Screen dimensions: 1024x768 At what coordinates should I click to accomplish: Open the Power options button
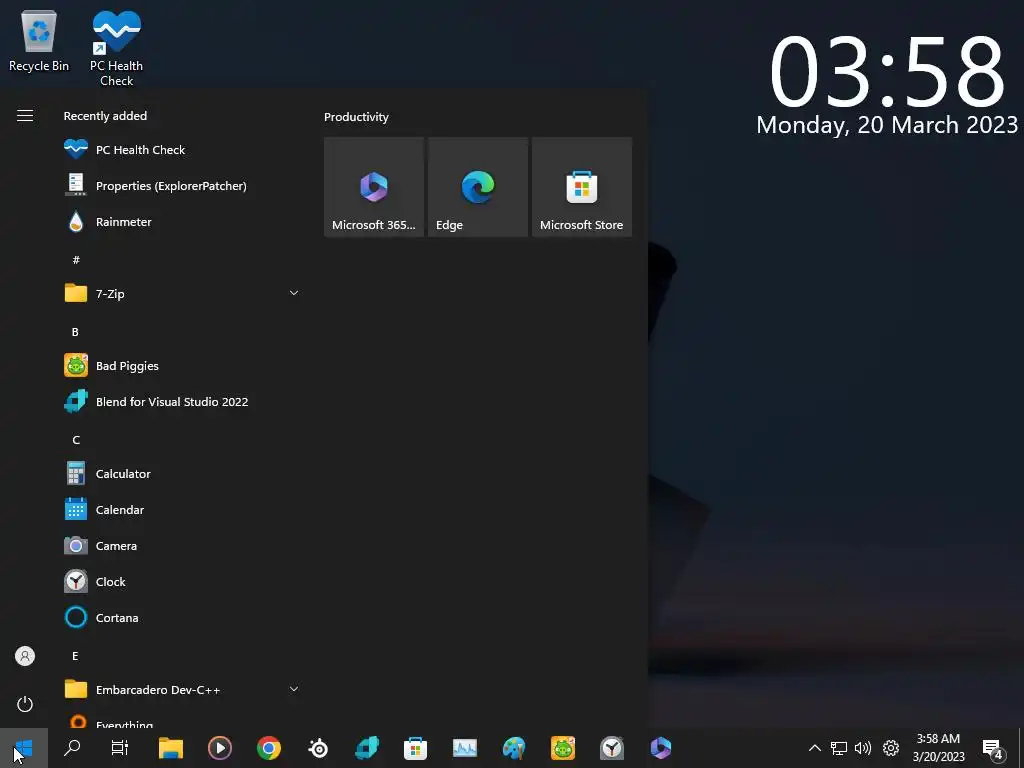point(25,704)
